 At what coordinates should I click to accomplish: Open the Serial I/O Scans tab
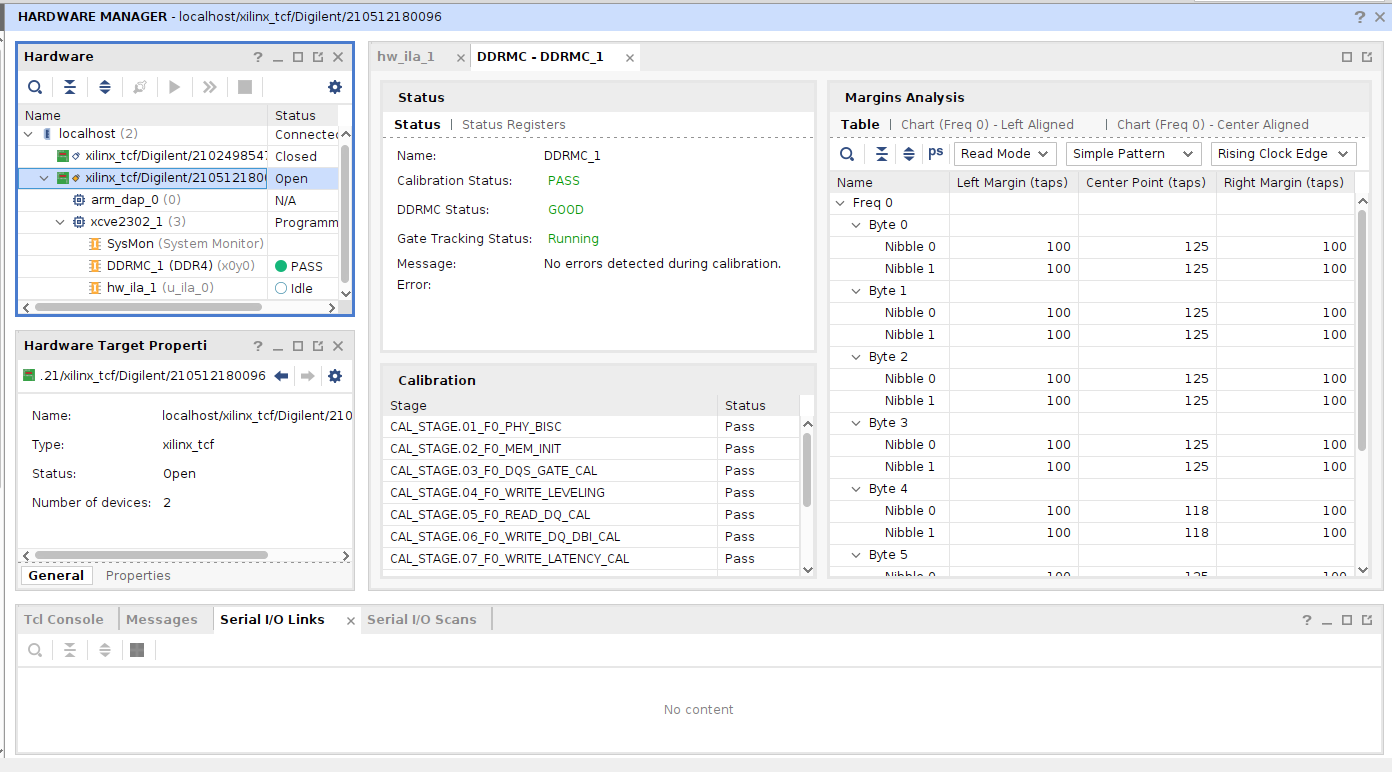coord(422,620)
